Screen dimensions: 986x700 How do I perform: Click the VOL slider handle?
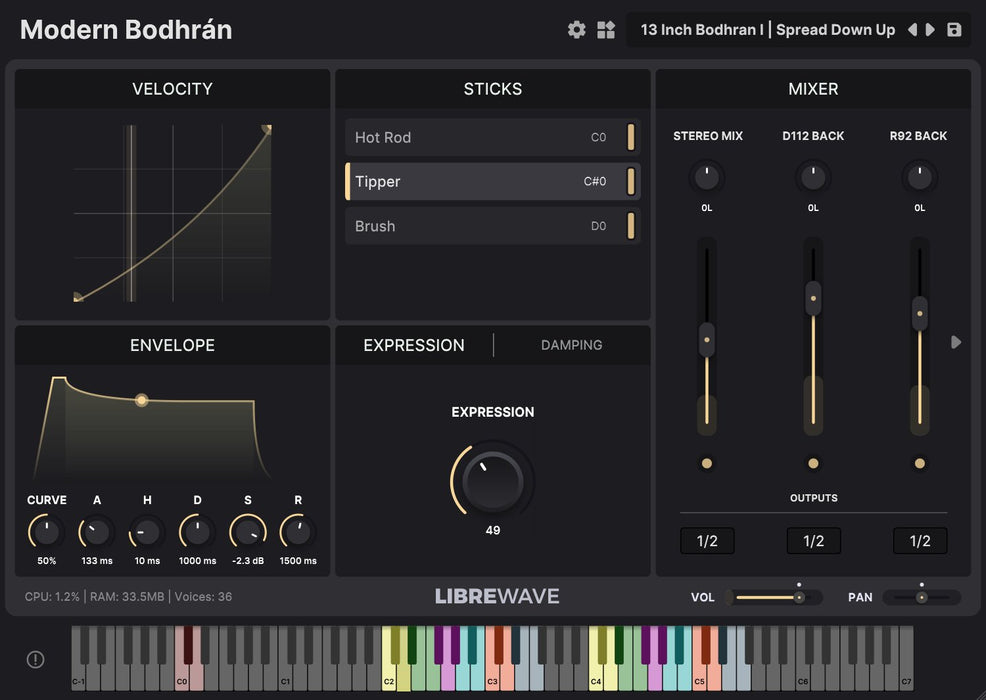[x=799, y=597]
